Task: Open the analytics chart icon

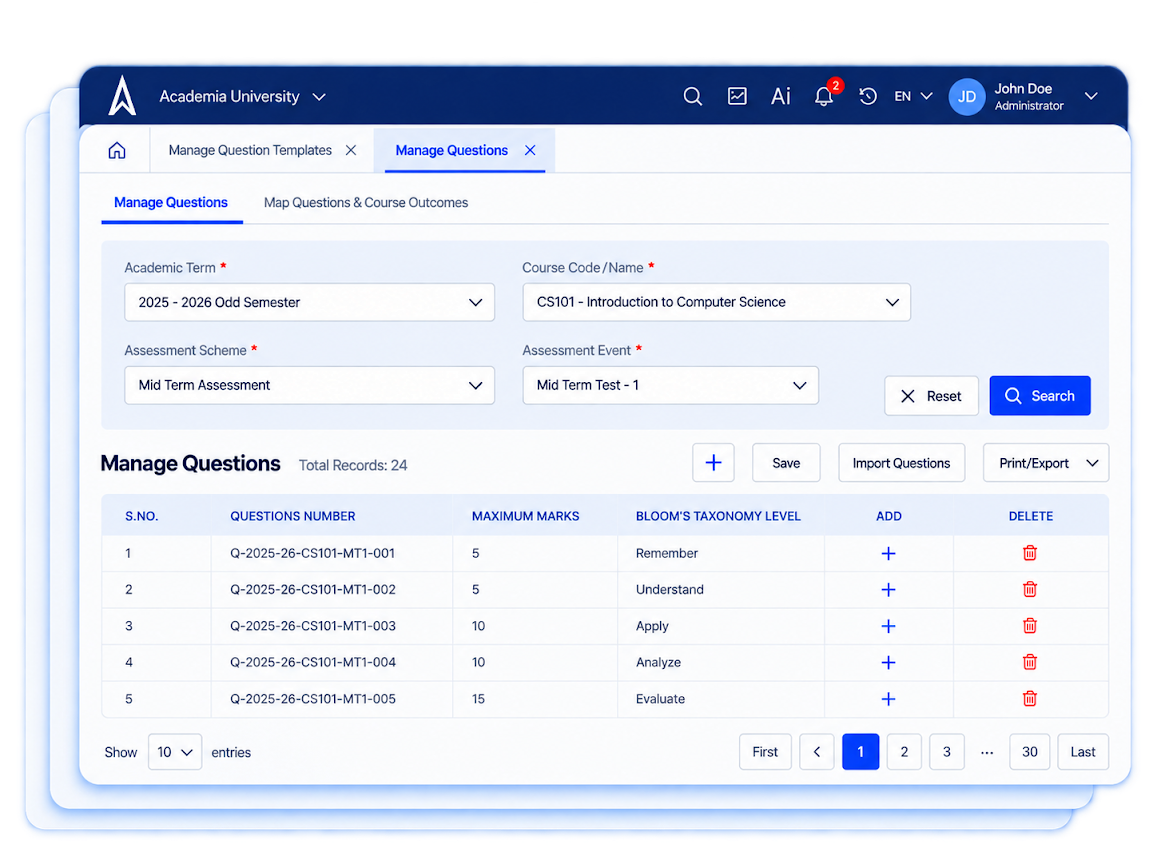Action: click(737, 96)
